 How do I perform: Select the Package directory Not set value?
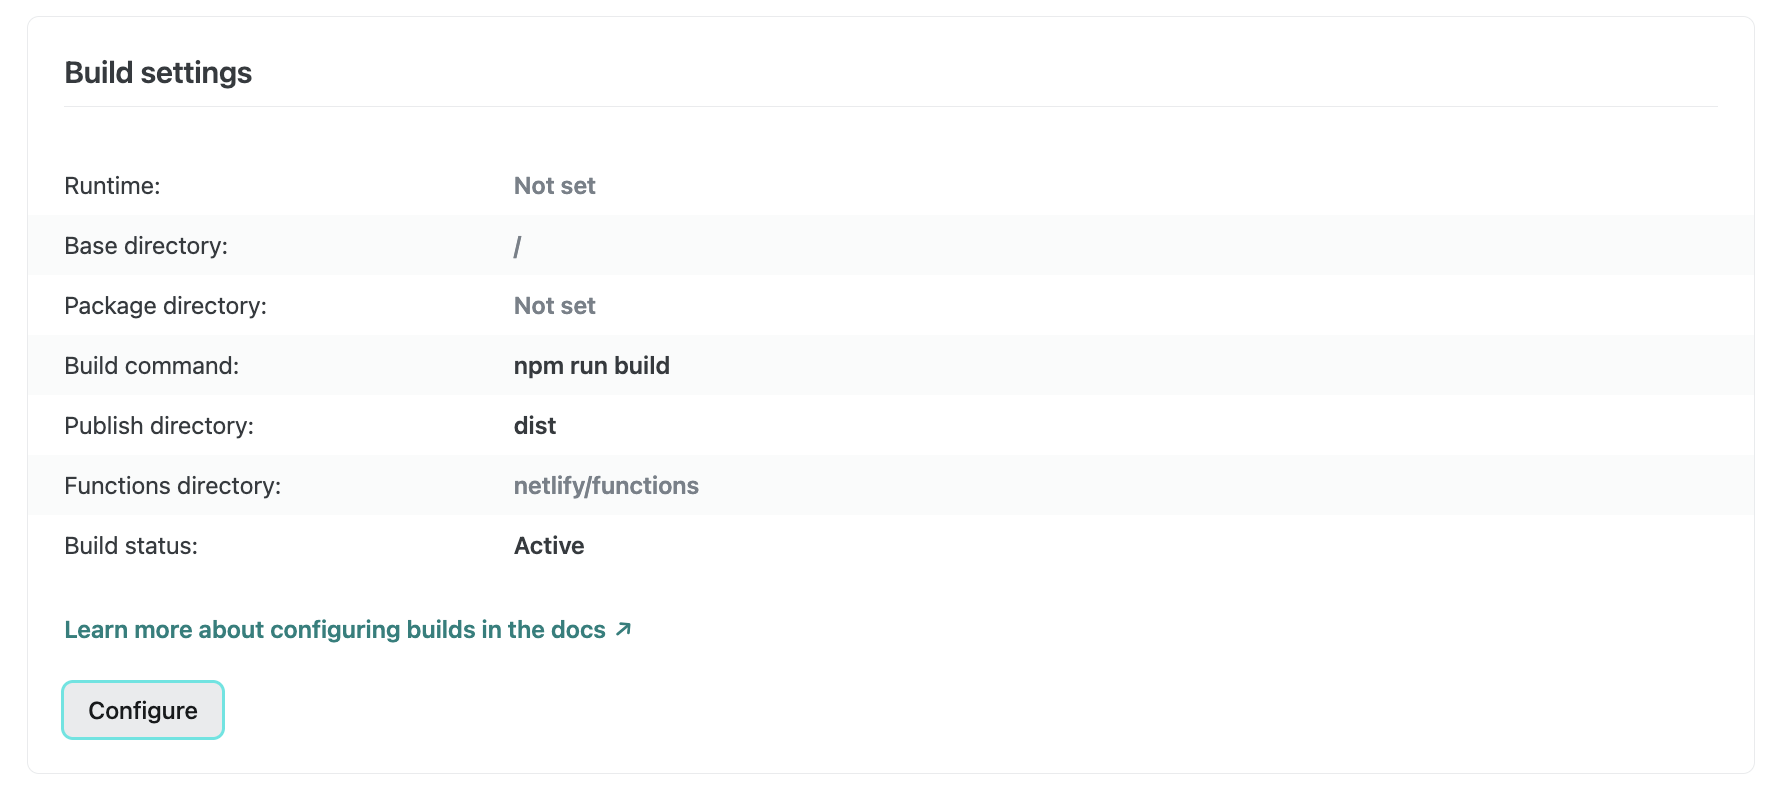[x=554, y=305]
